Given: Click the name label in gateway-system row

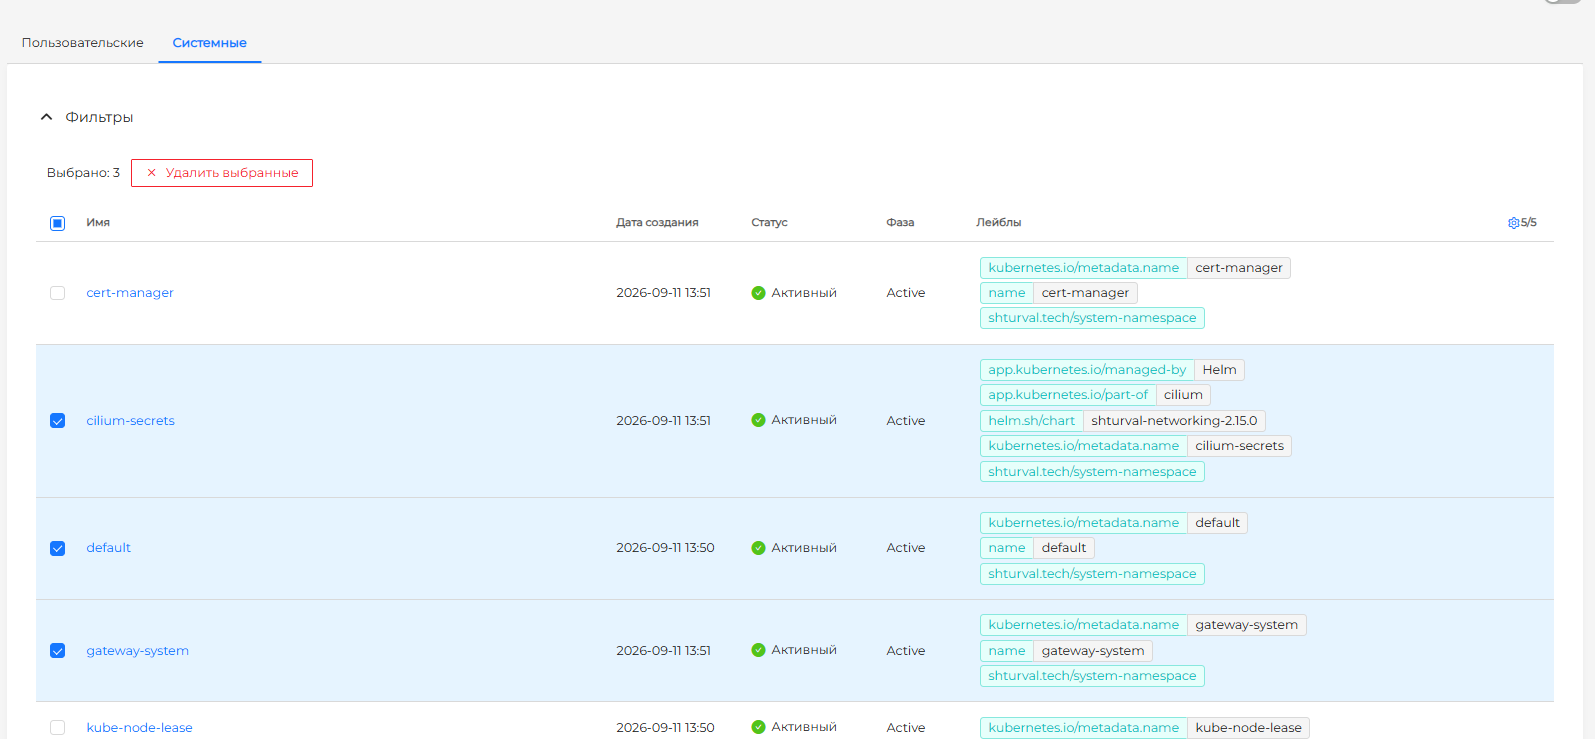Looking at the screenshot, I should [1007, 651].
